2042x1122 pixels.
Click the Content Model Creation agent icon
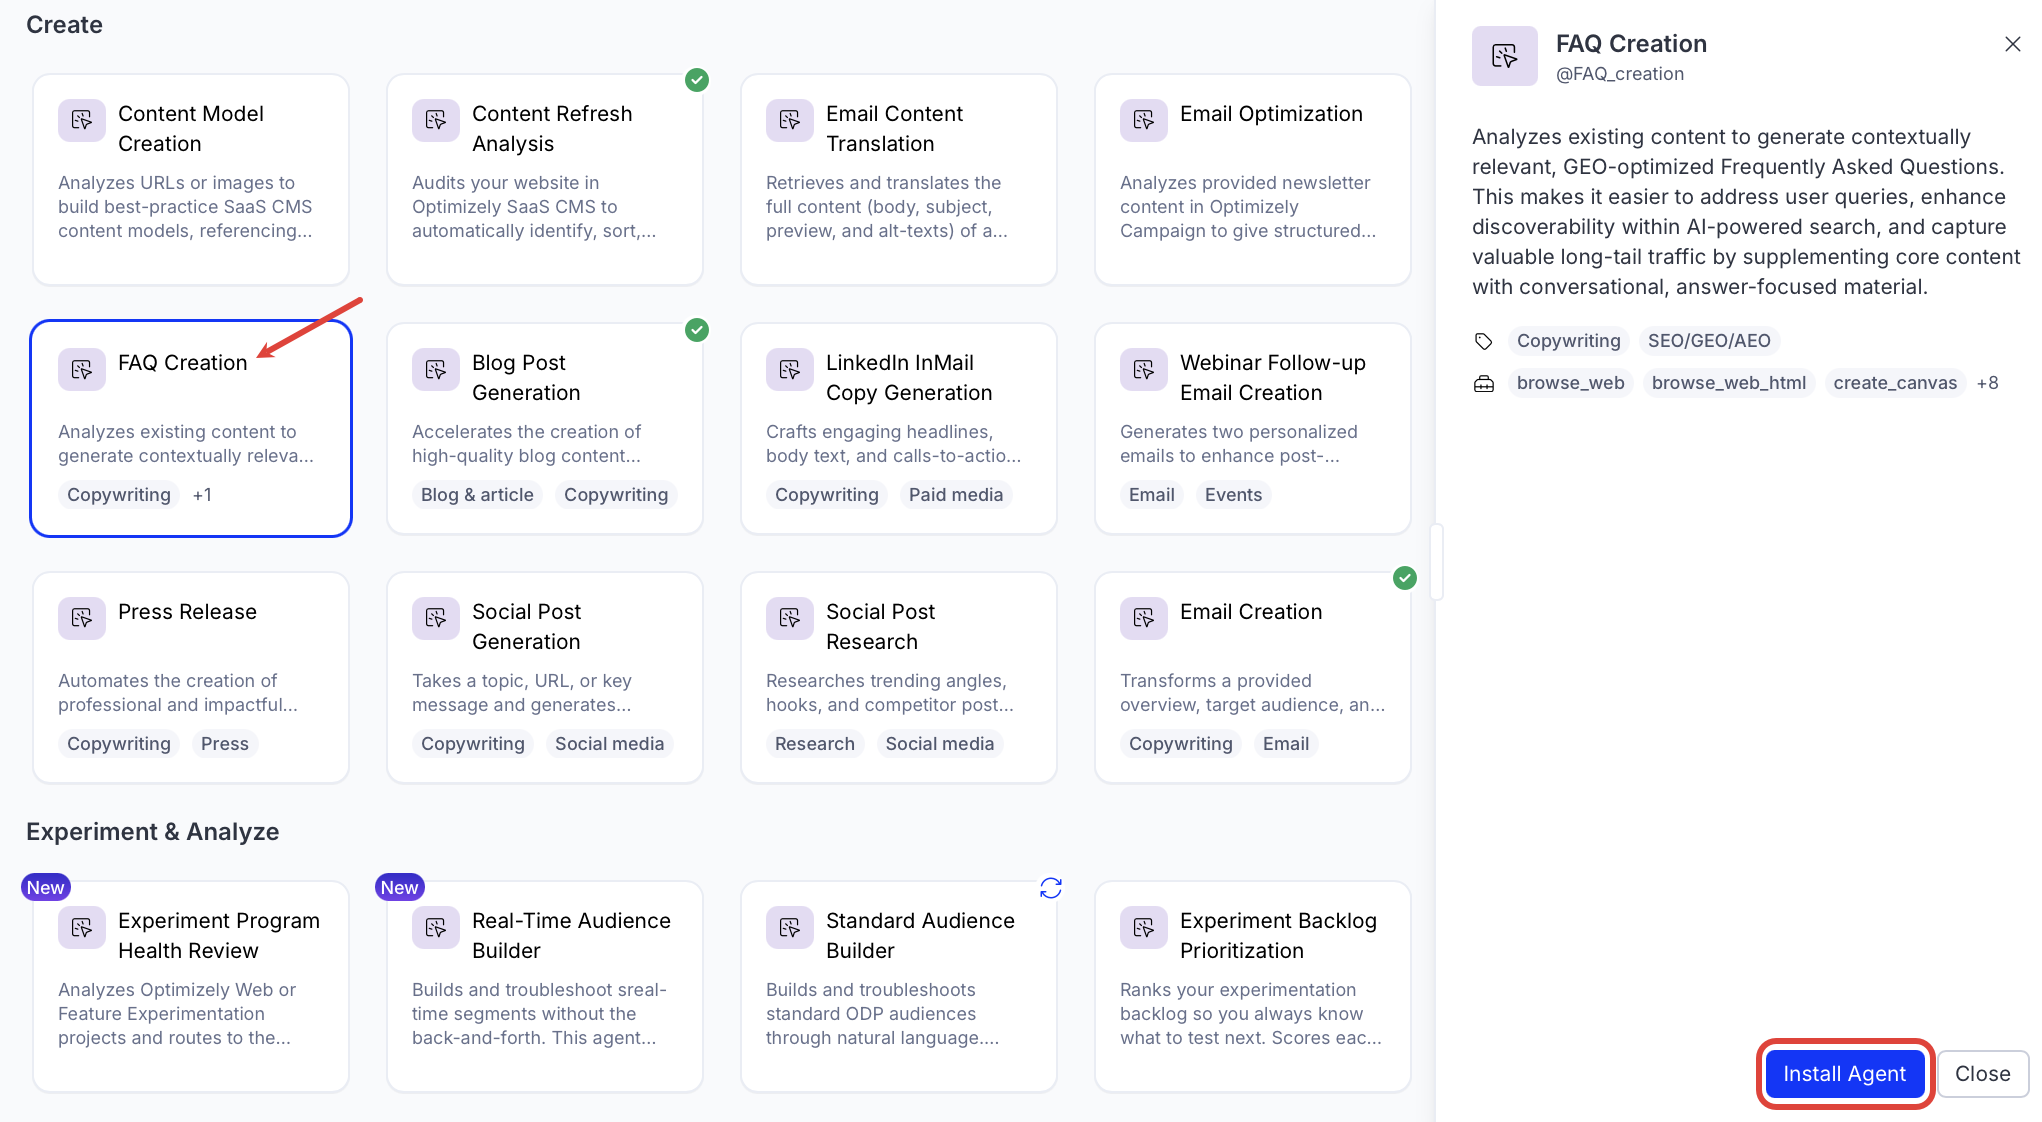[x=82, y=120]
